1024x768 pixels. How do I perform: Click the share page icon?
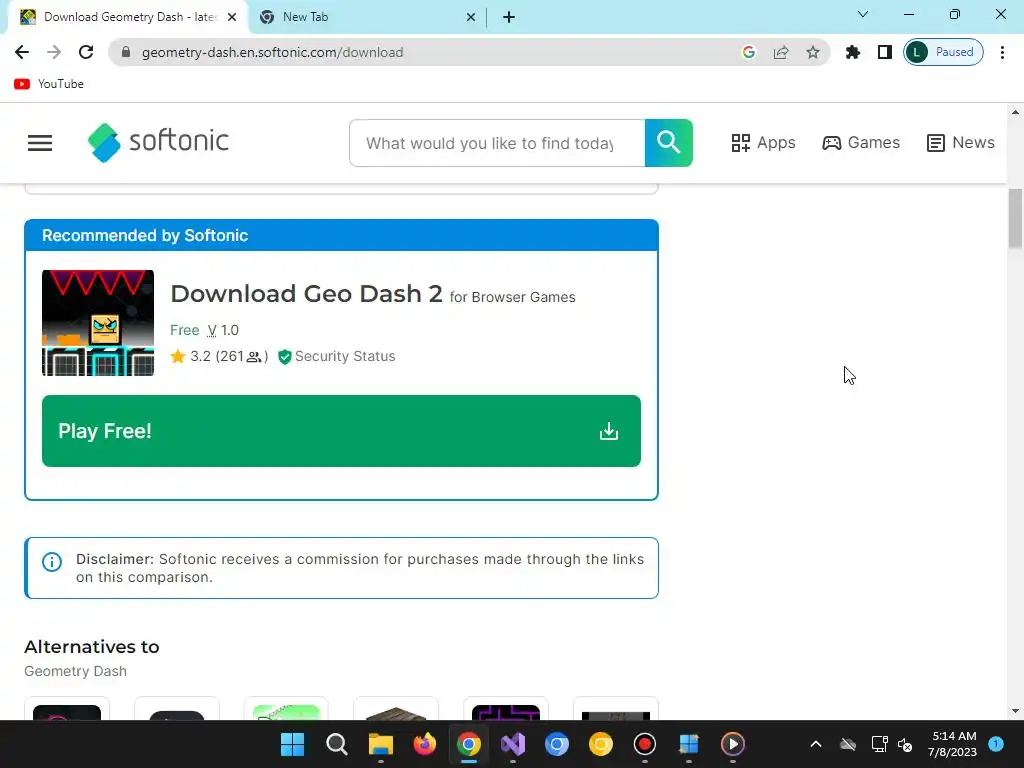point(781,52)
